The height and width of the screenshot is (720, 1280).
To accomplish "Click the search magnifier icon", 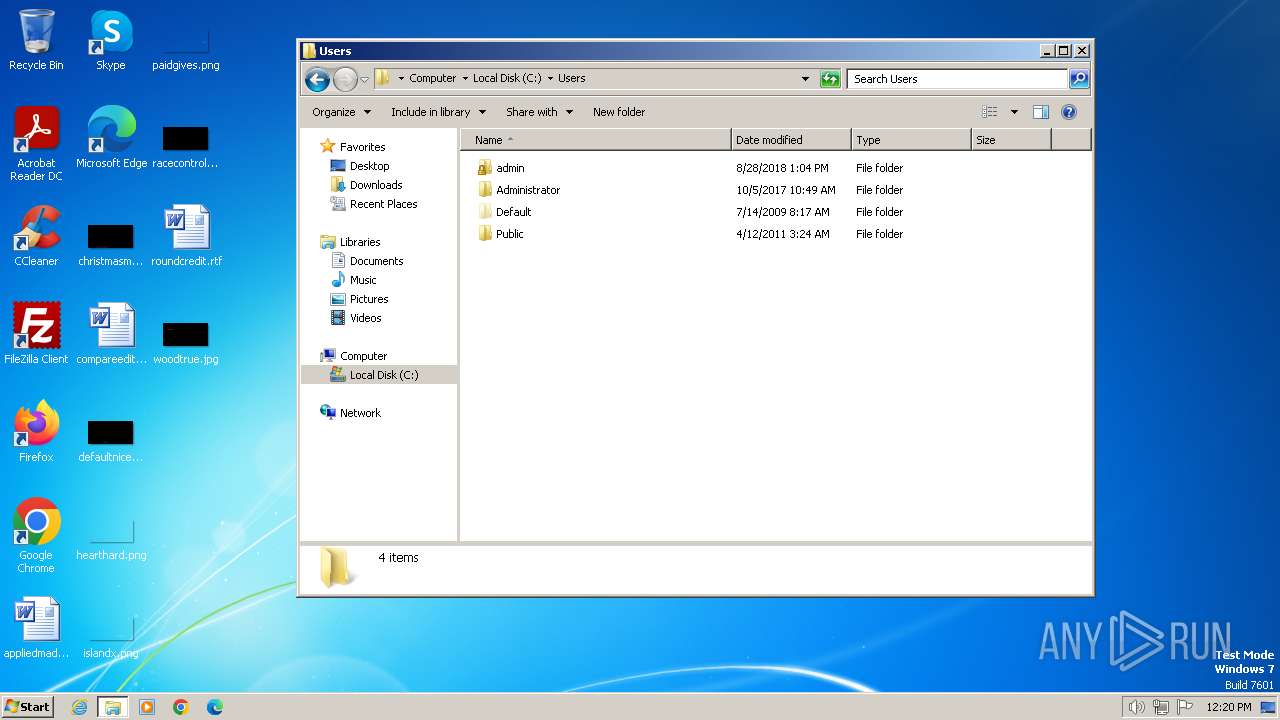I will tap(1079, 79).
